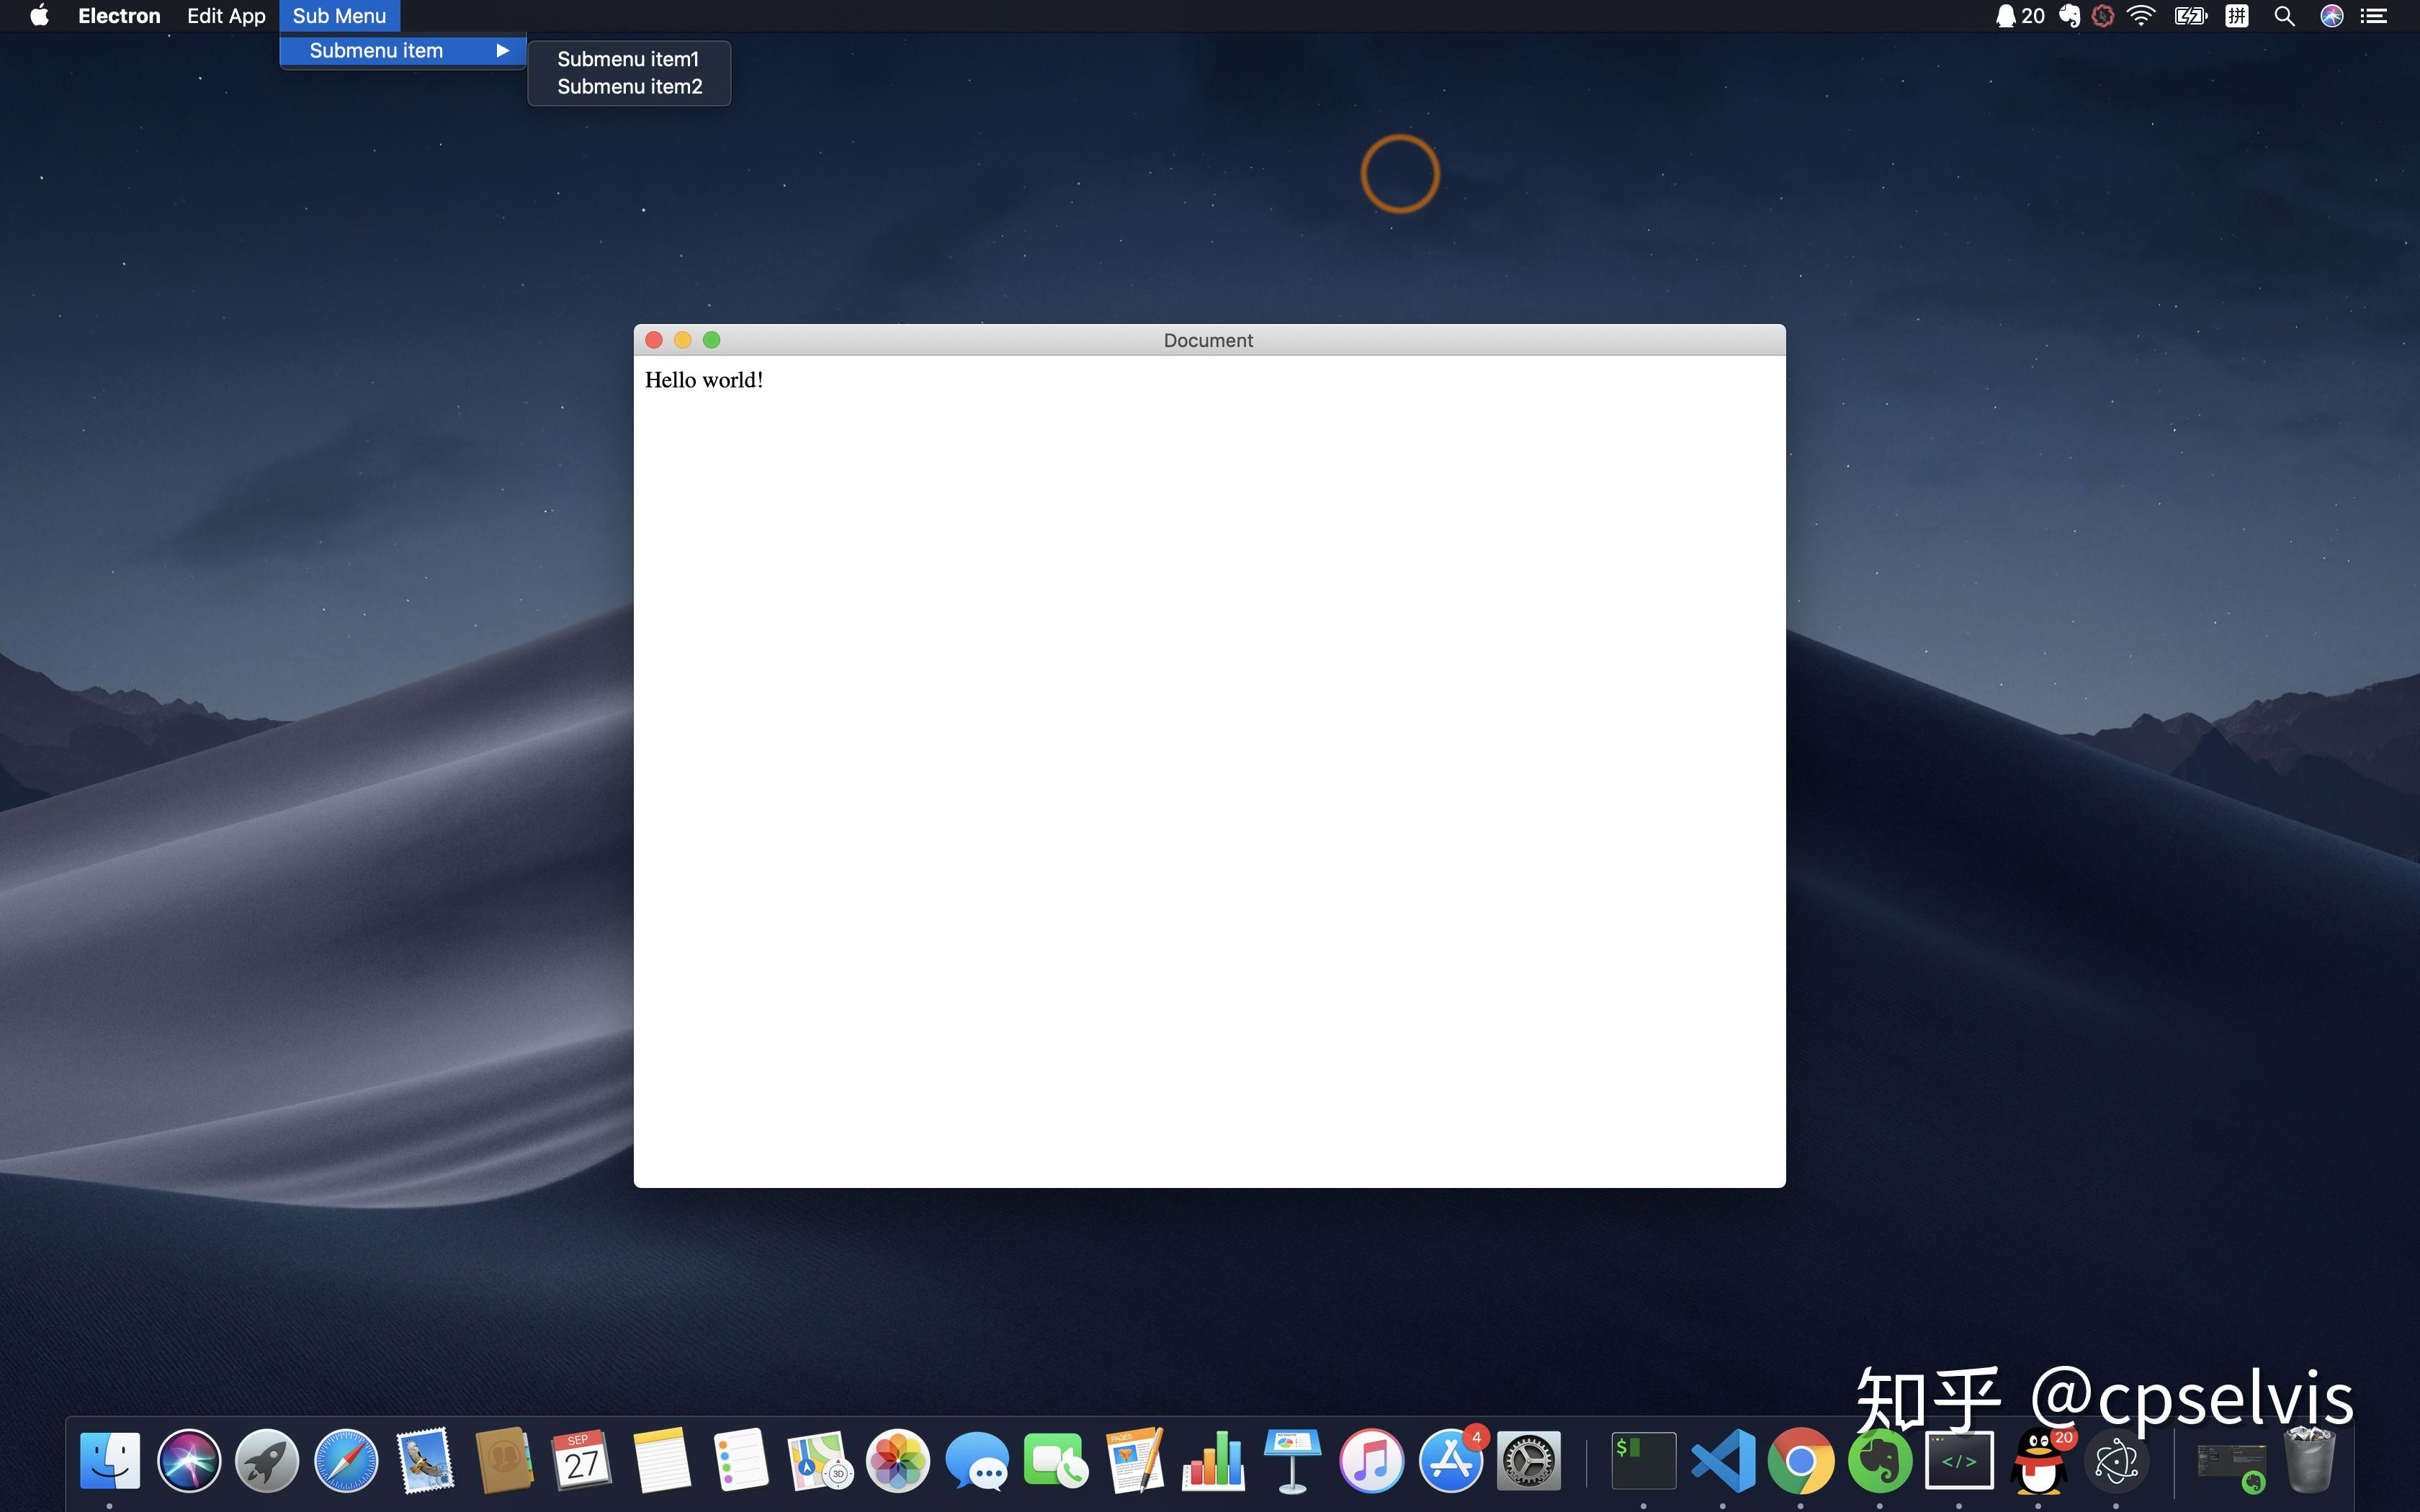2420x1512 pixels.
Task: Open Notification Center list icon
Action: point(2374,16)
